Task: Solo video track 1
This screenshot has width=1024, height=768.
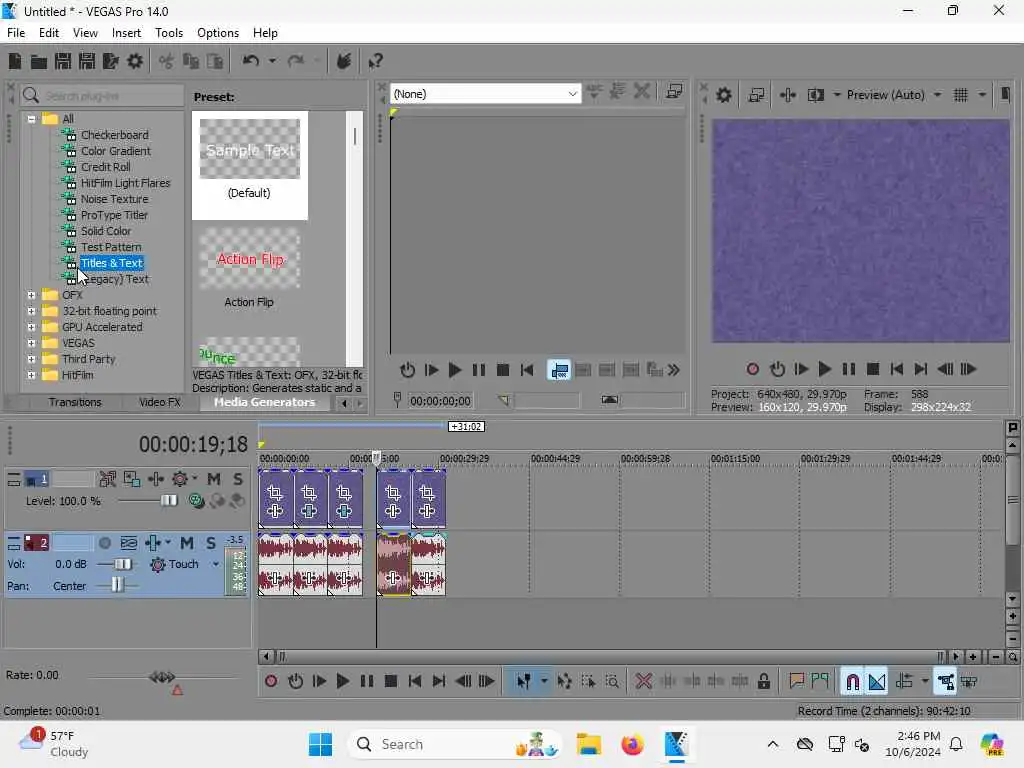Action: [x=238, y=479]
